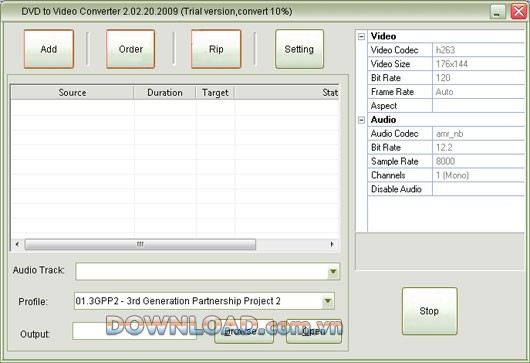This screenshot has width=530, height=363.
Task: Open the Setting button
Action: [299, 49]
